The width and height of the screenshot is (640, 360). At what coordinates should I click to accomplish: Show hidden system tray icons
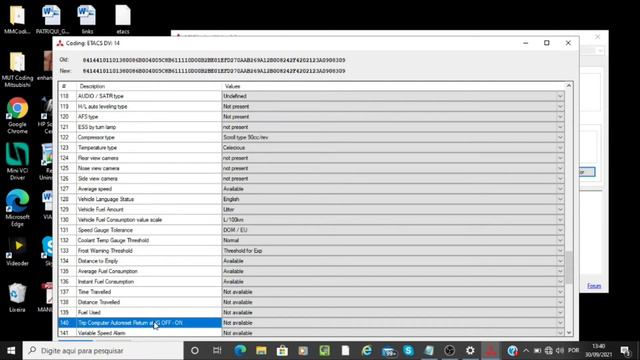click(526, 351)
